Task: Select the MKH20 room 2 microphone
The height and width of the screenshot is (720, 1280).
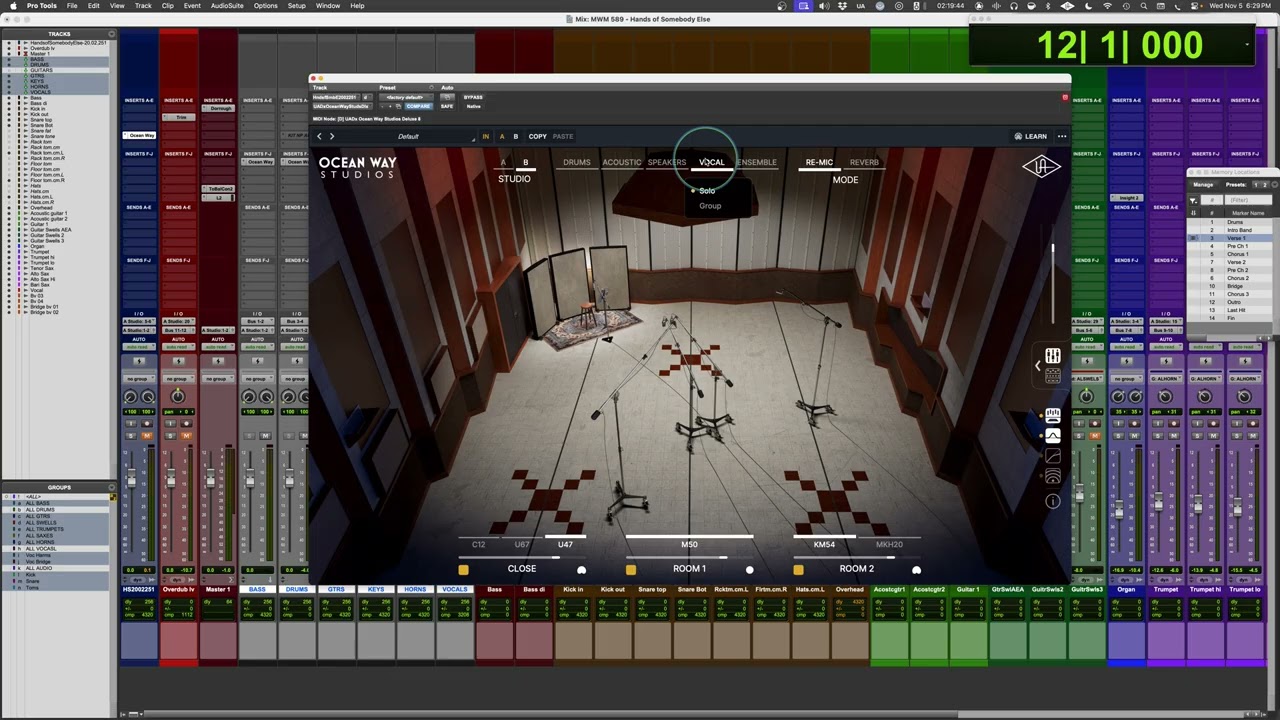Action: coord(889,545)
